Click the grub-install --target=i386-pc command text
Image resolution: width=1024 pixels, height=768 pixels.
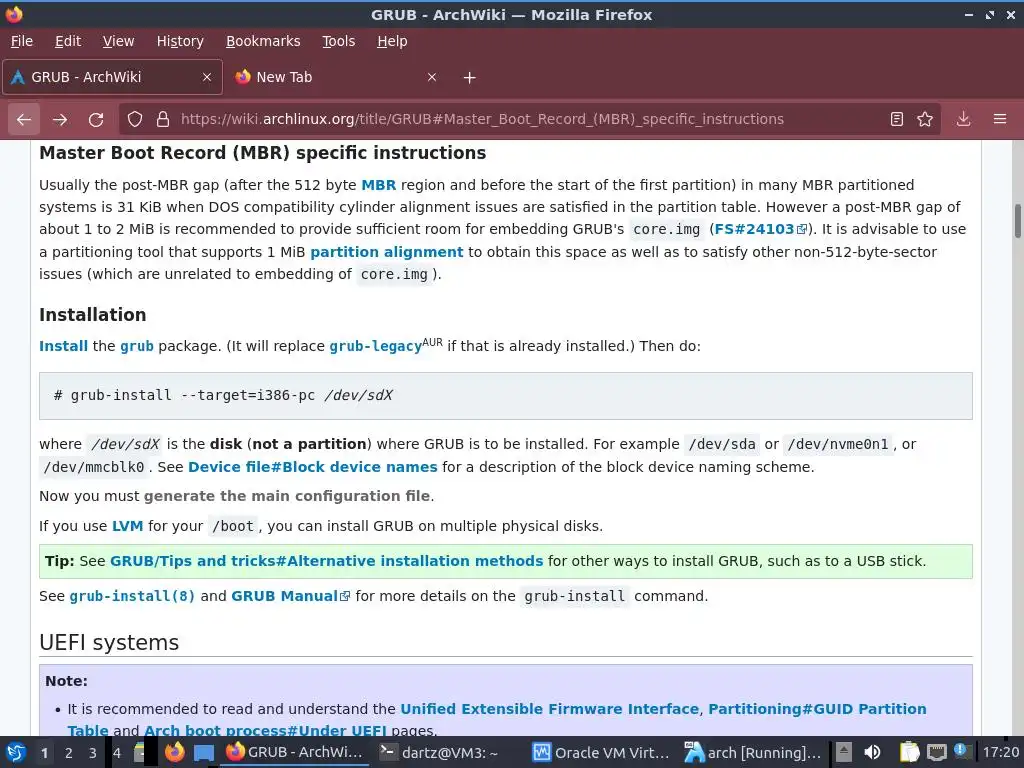point(223,396)
